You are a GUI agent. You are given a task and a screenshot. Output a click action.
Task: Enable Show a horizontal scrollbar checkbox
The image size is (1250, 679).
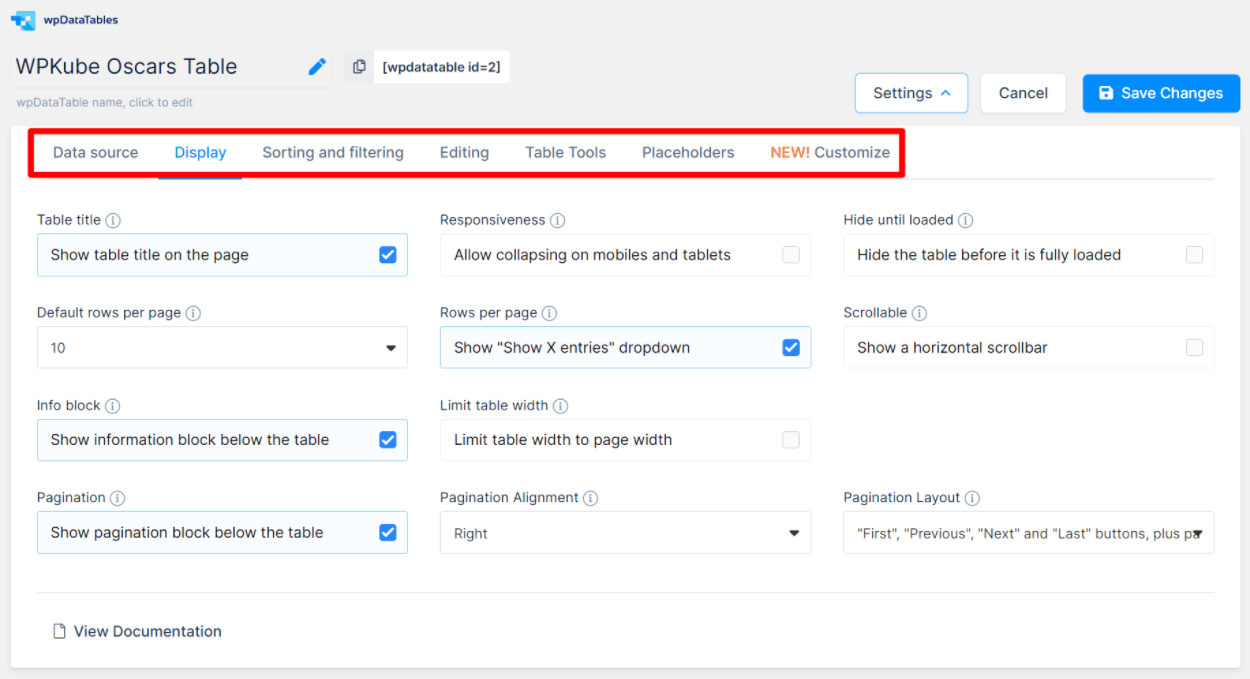[1194, 348]
